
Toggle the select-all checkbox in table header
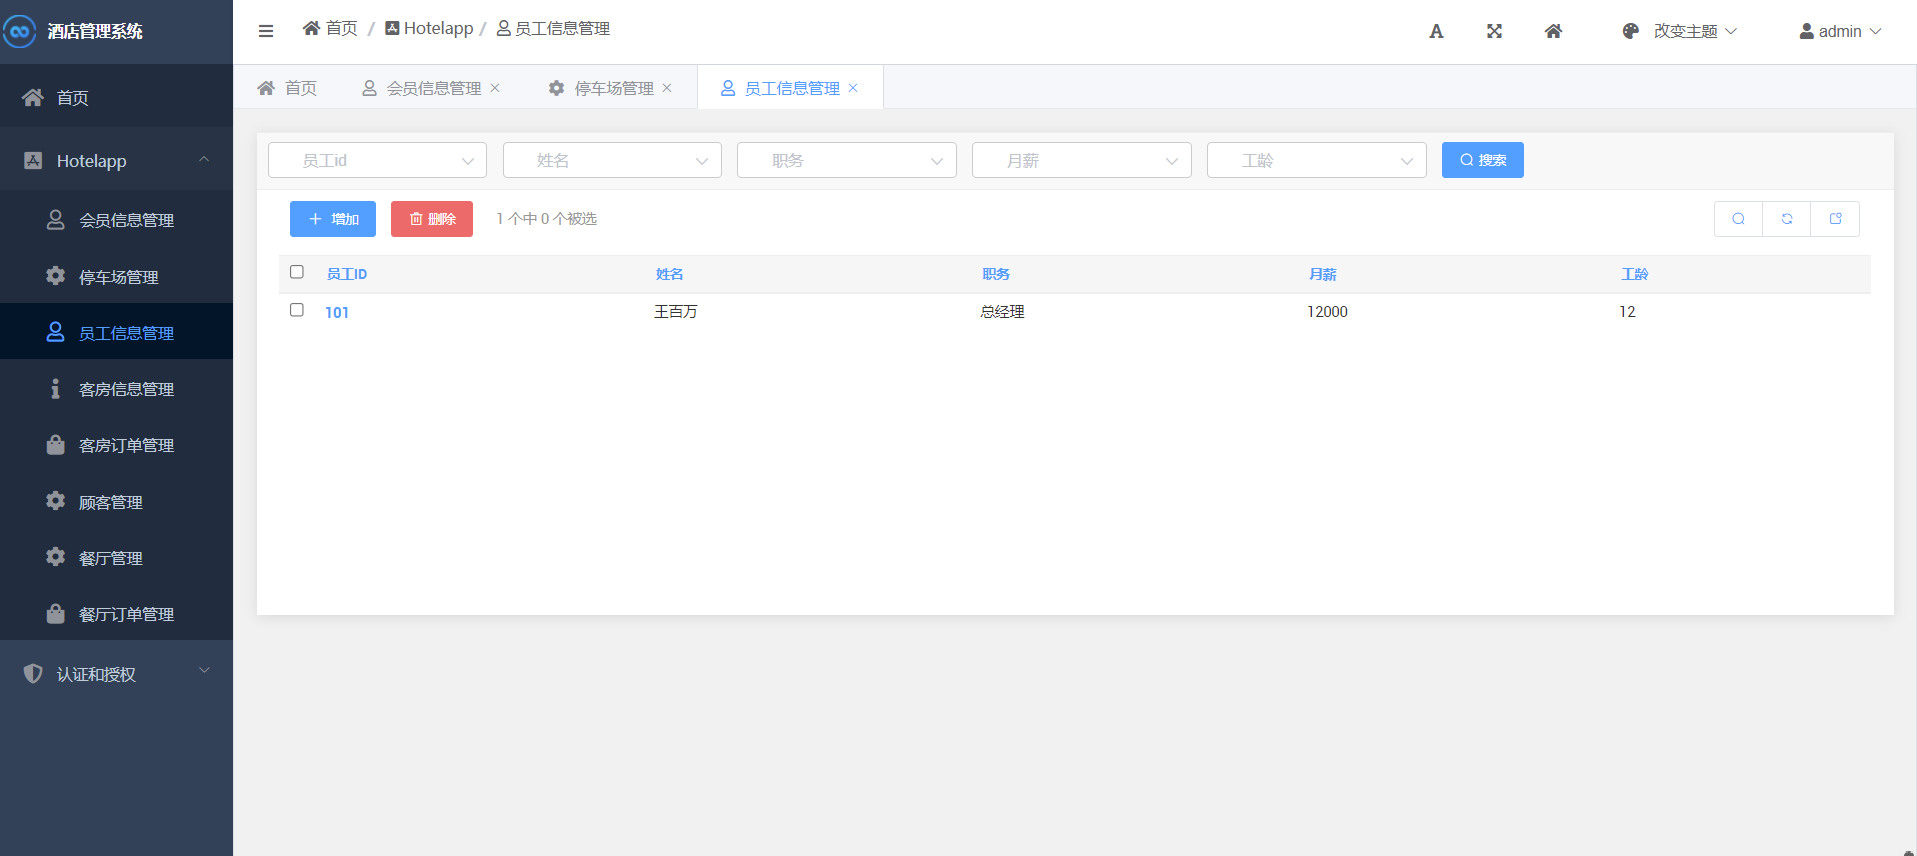pos(297,272)
